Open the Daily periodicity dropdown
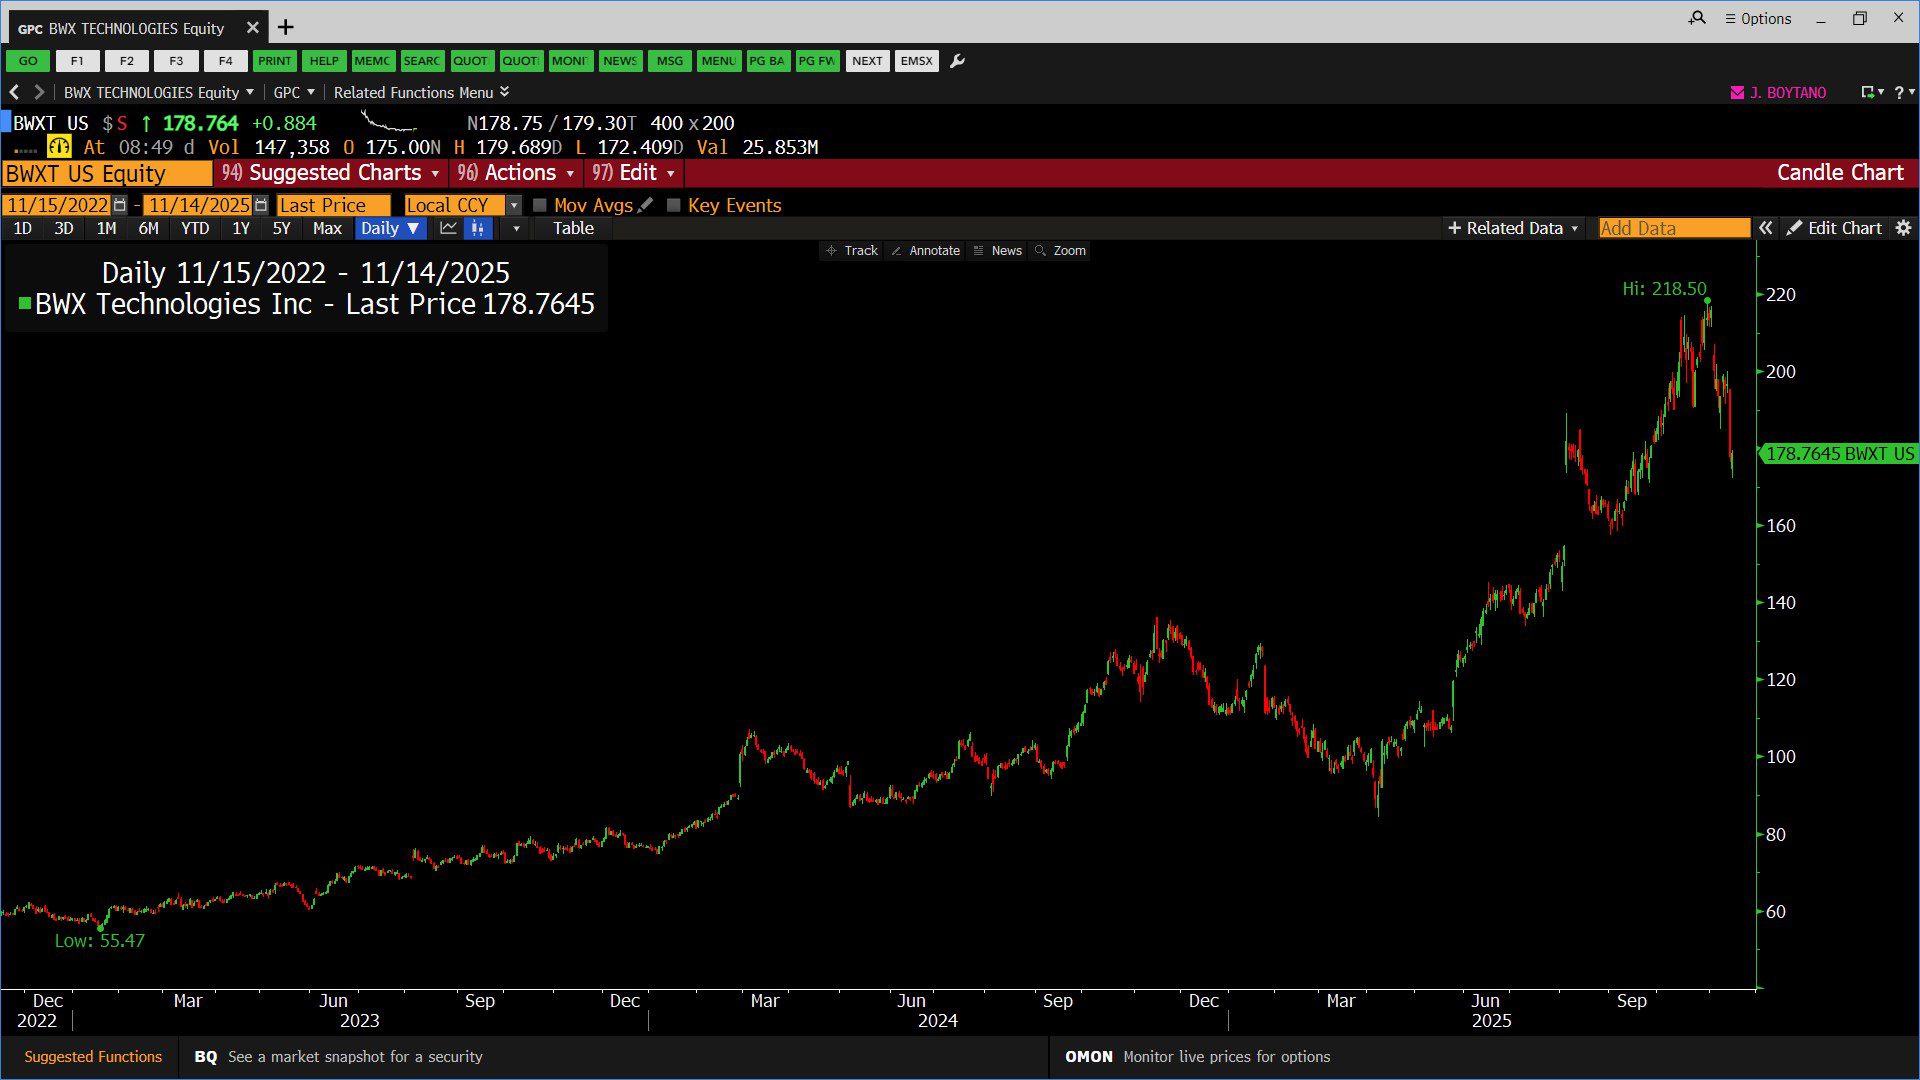This screenshot has height=1080, width=1920. [x=390, y=228]
